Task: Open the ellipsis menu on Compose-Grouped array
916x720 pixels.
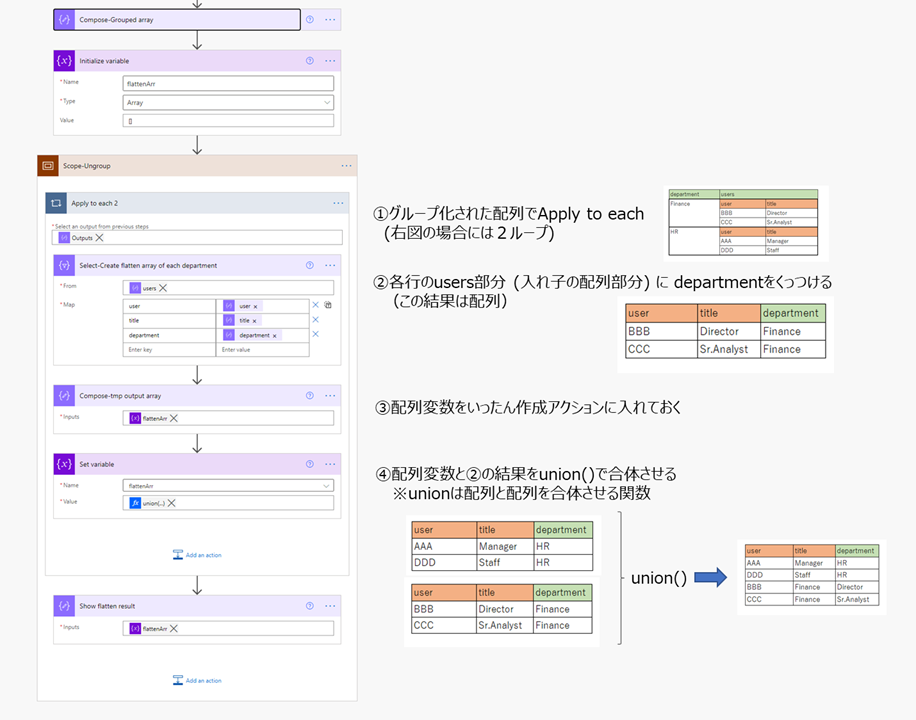Action: [x=329, y=20]
